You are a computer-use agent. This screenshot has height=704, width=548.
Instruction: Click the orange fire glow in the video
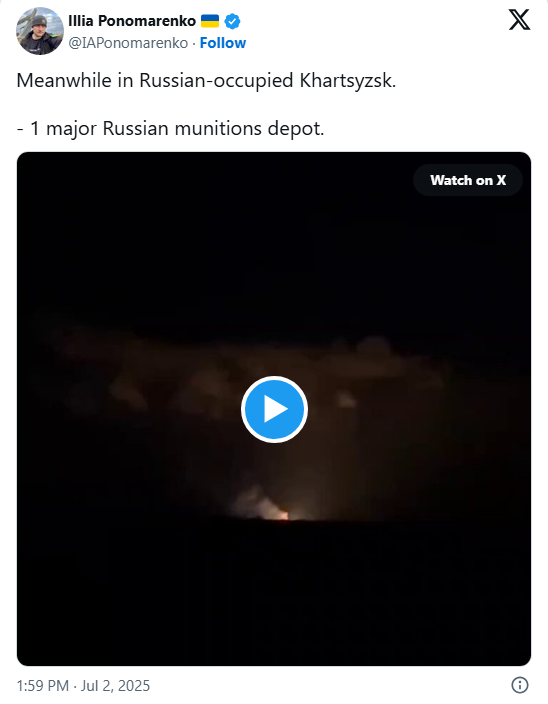pyautogui.click(x=283, y=515)
